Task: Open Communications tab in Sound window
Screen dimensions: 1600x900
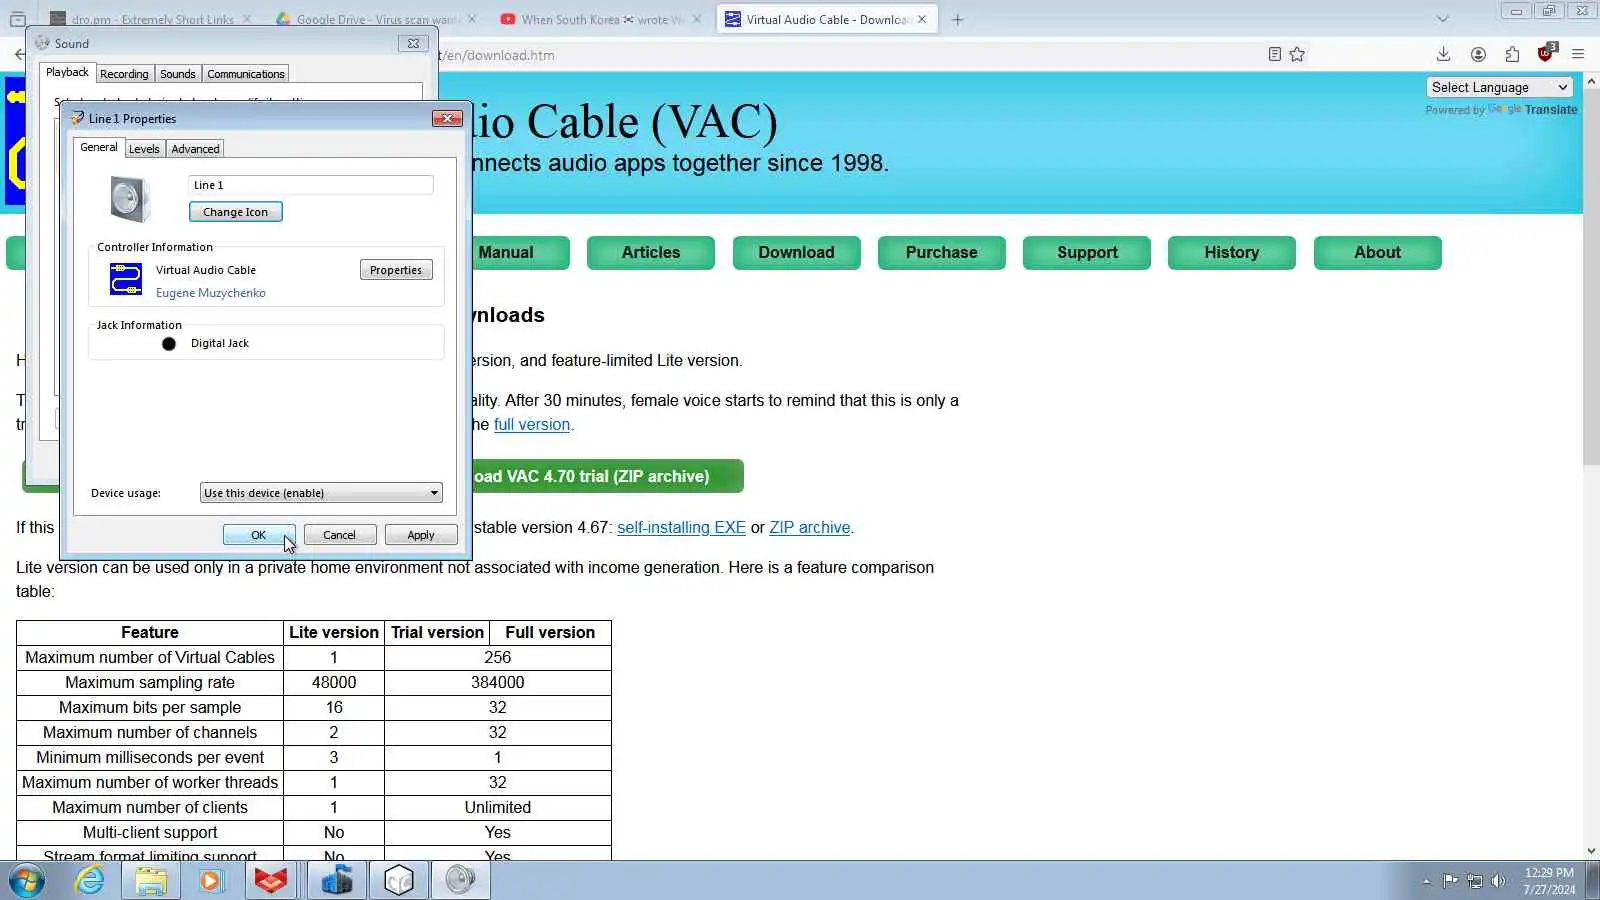Action: tap(246, 74)
